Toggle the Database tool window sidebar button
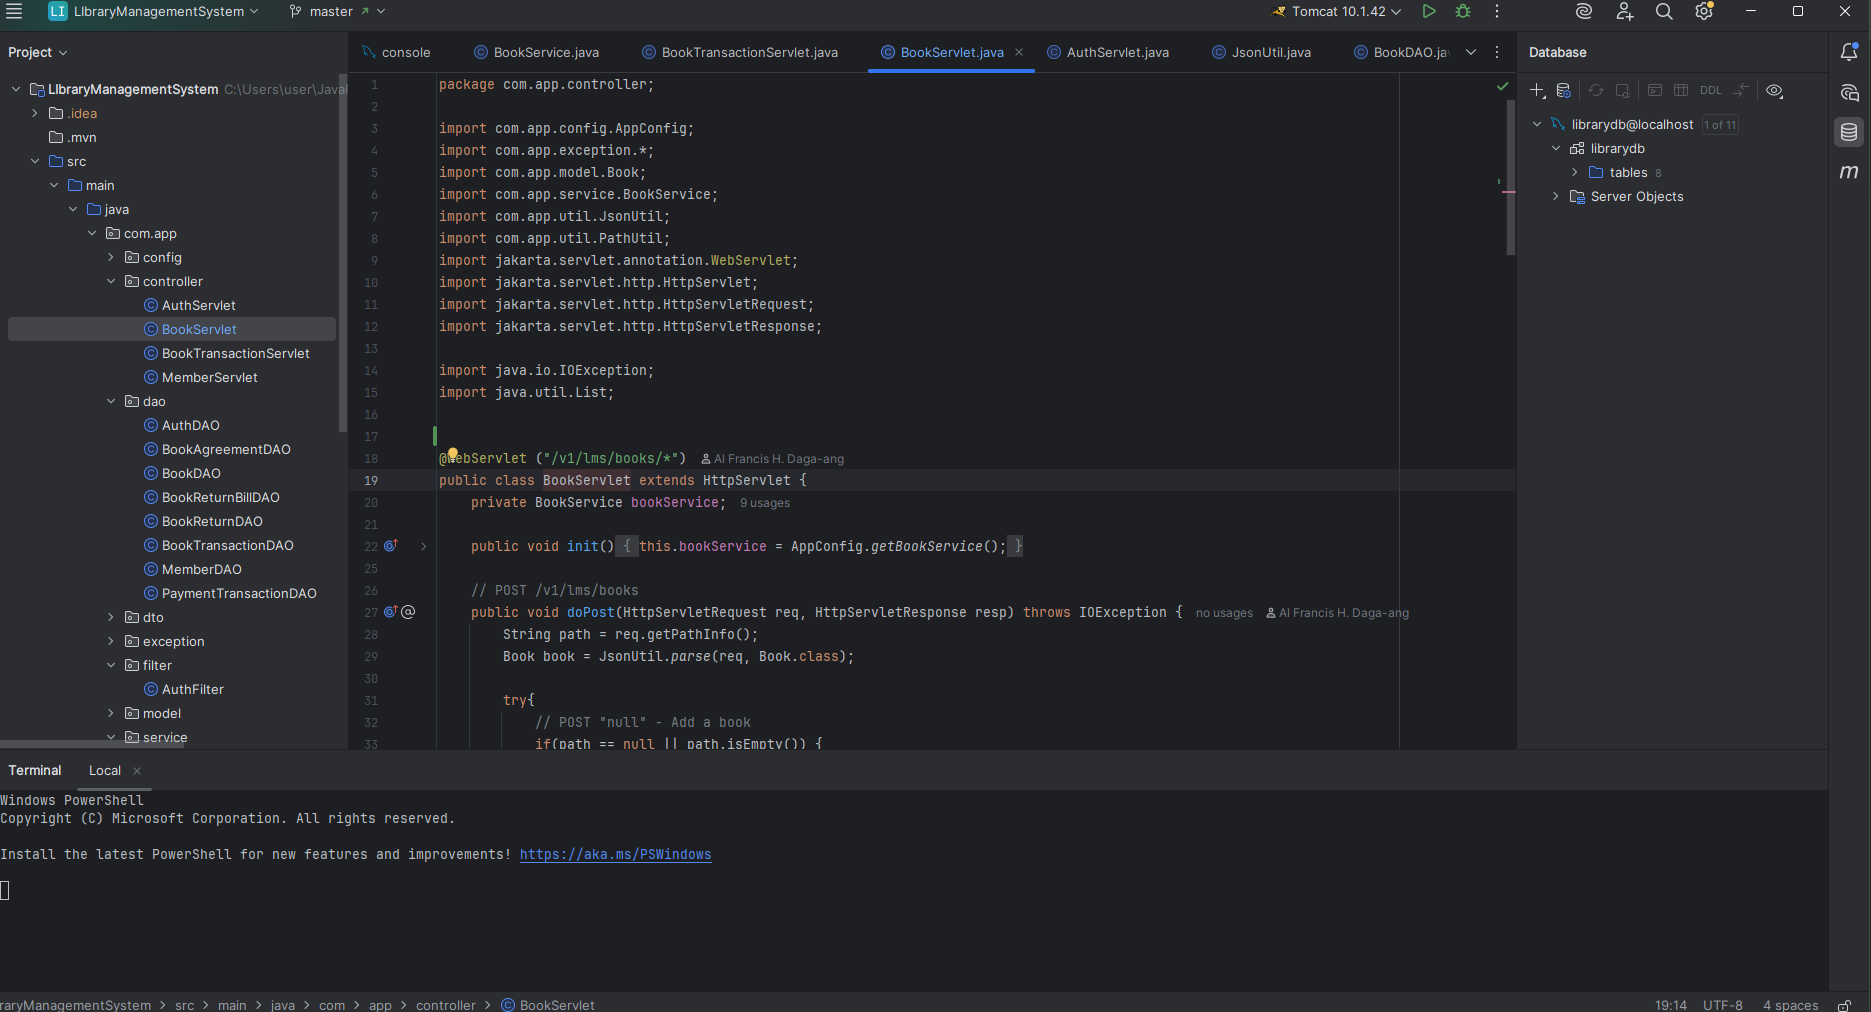 coord(1849,132)
